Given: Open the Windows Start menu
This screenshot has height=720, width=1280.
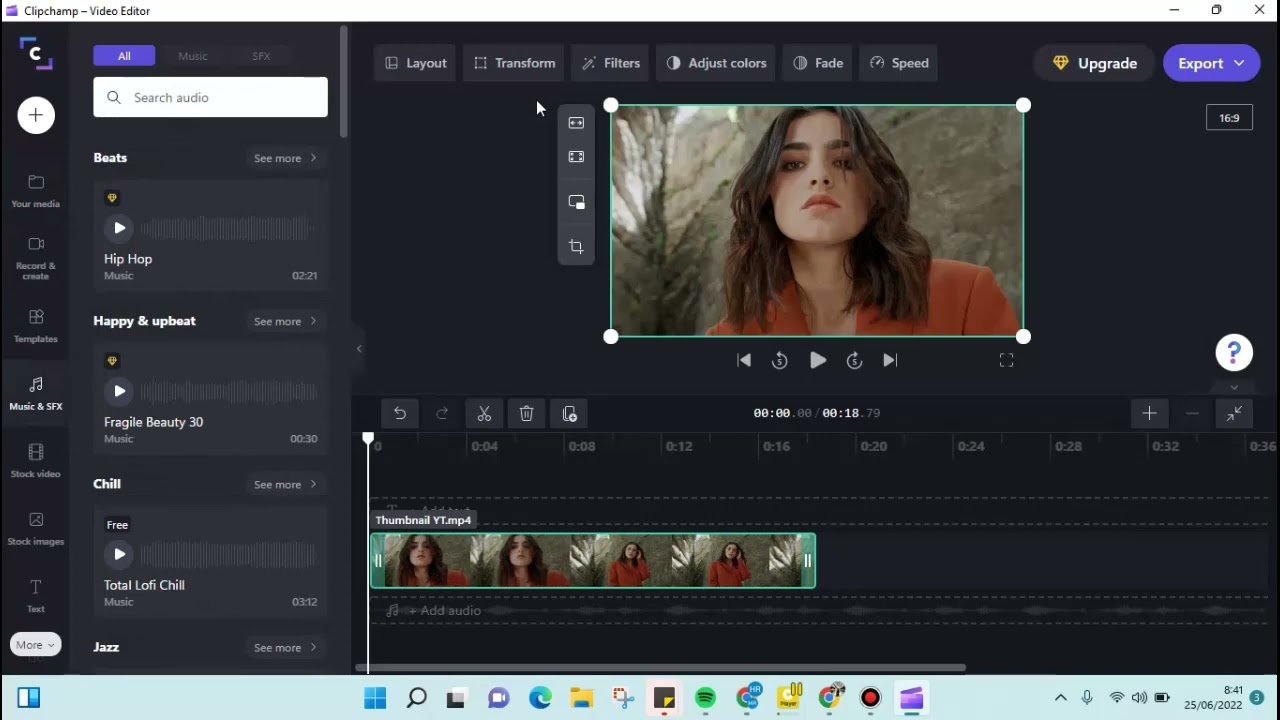Looking at the screenshot, I should coord(375,698).
